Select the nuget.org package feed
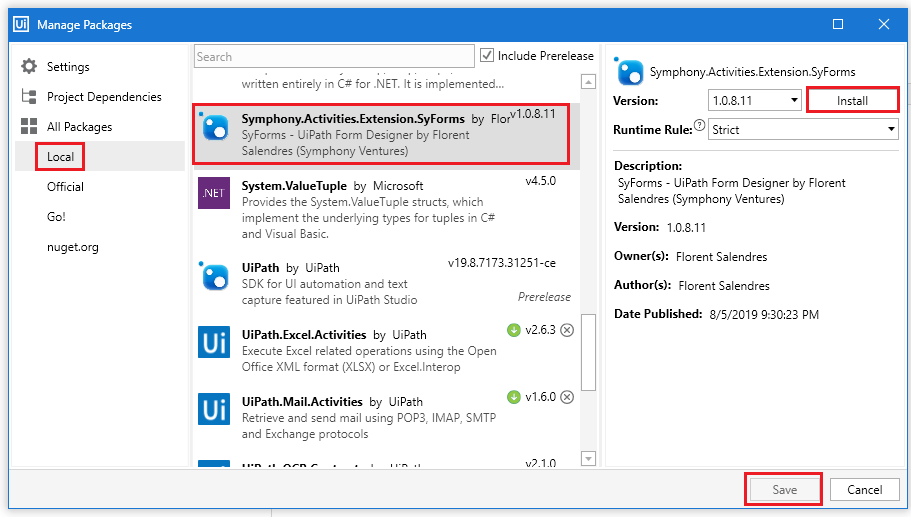The image size is (911, 517). pyautogui.click(x=73, y=247)
